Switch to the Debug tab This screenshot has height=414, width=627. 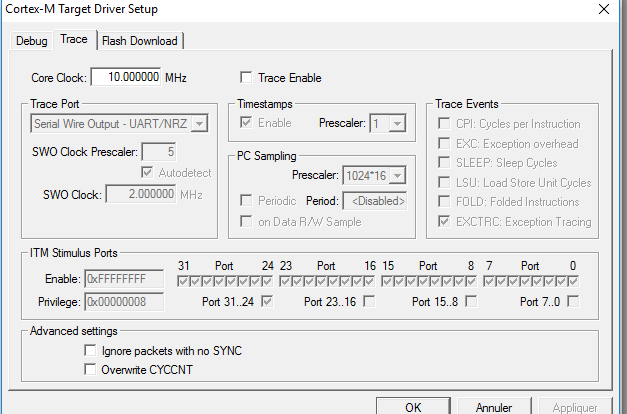(x=32, y=41)
